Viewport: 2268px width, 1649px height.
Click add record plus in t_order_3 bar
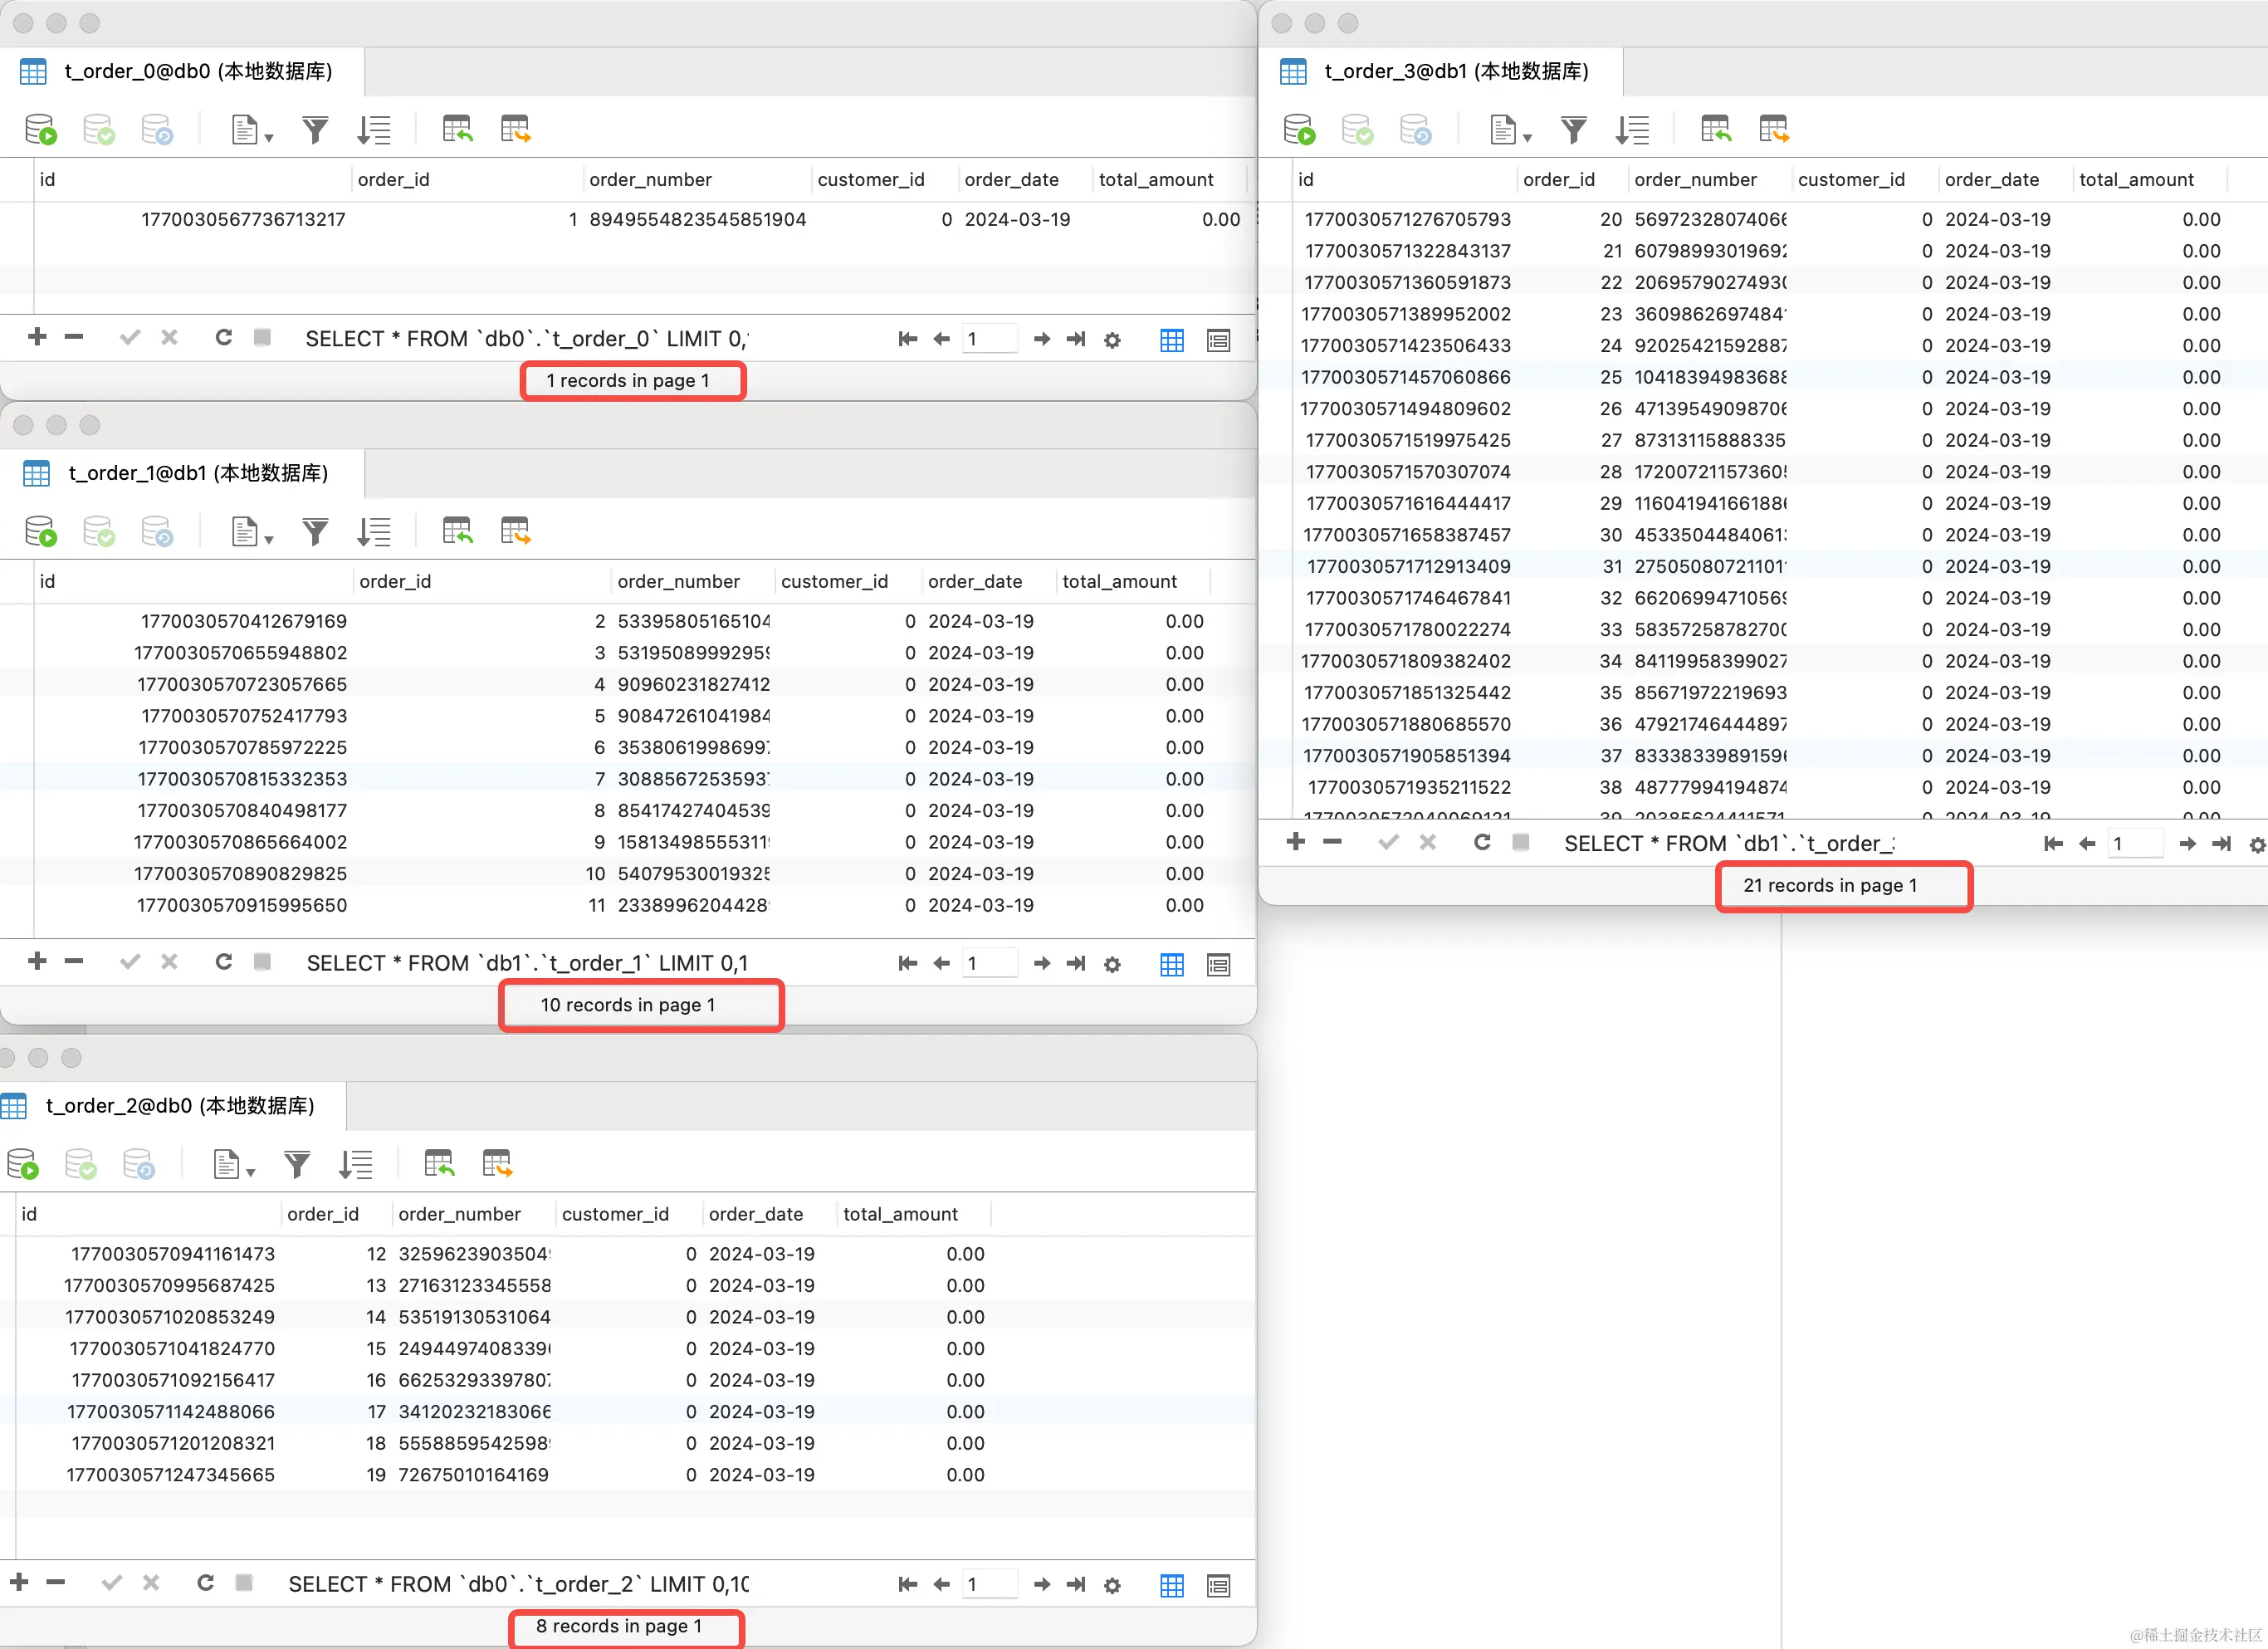coord(1295,842)
